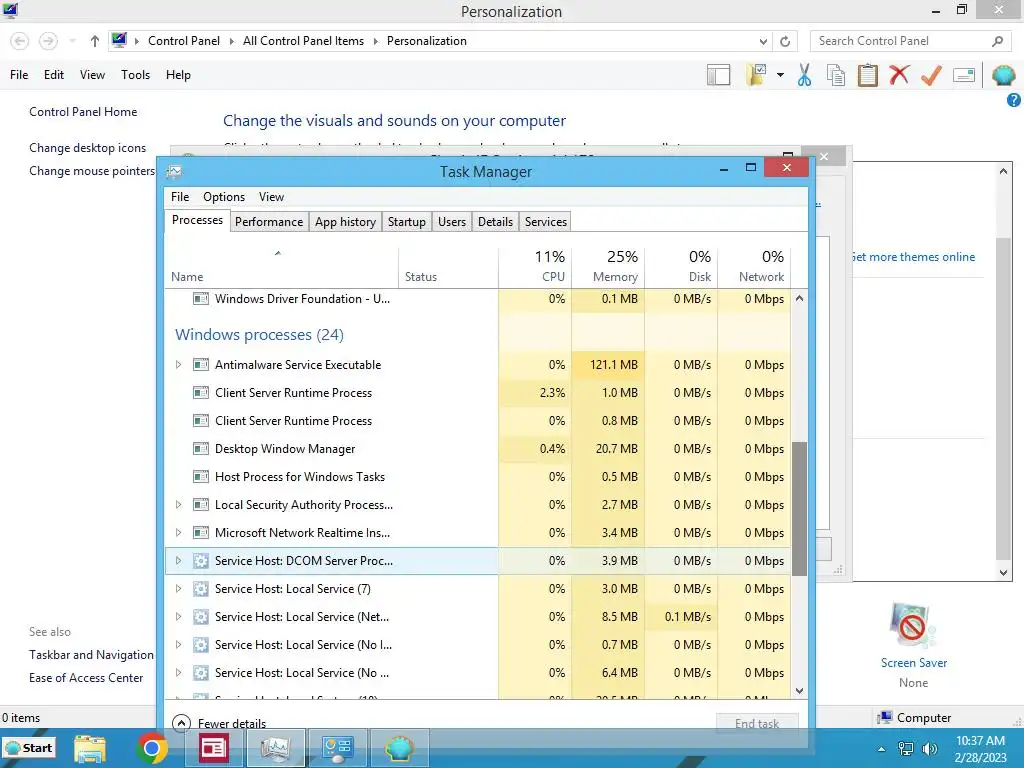
Task: Click Change desktop icons link
Action: pos(88,148)
